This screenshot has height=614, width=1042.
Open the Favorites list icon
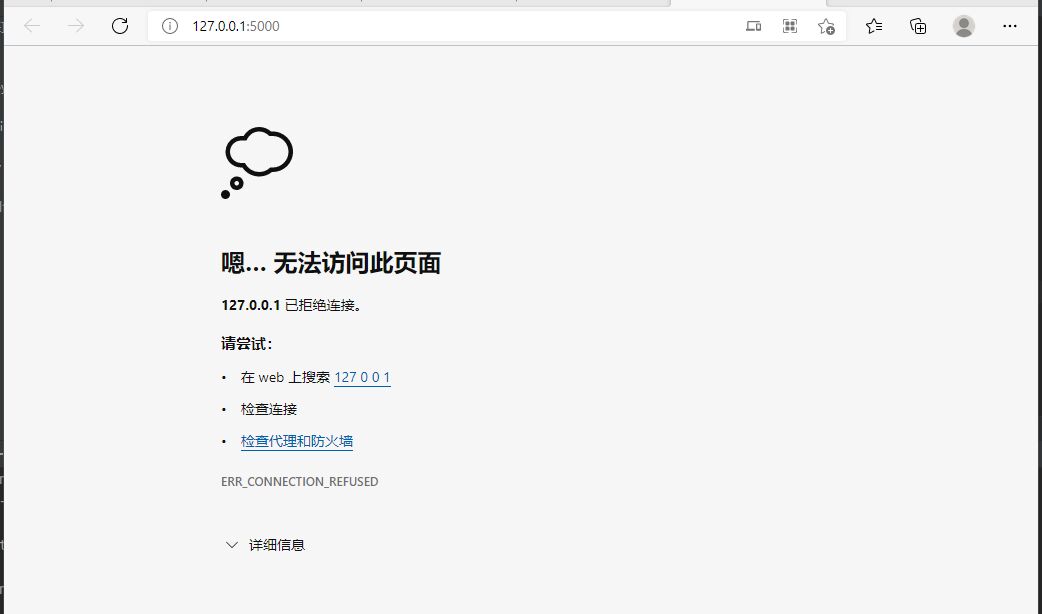[x=874, y=26]
